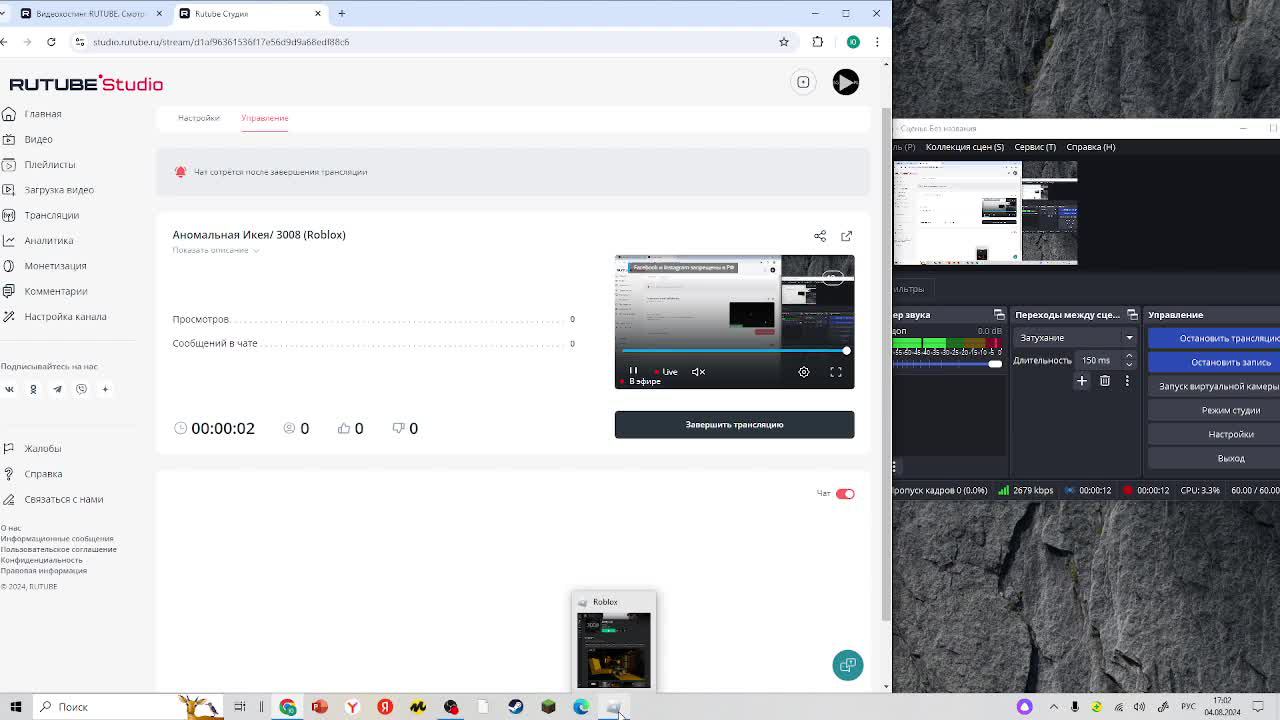Screen dimensions: 1280x720
Task: Open Настройка канала in sidebar
Action: [65, 317]
